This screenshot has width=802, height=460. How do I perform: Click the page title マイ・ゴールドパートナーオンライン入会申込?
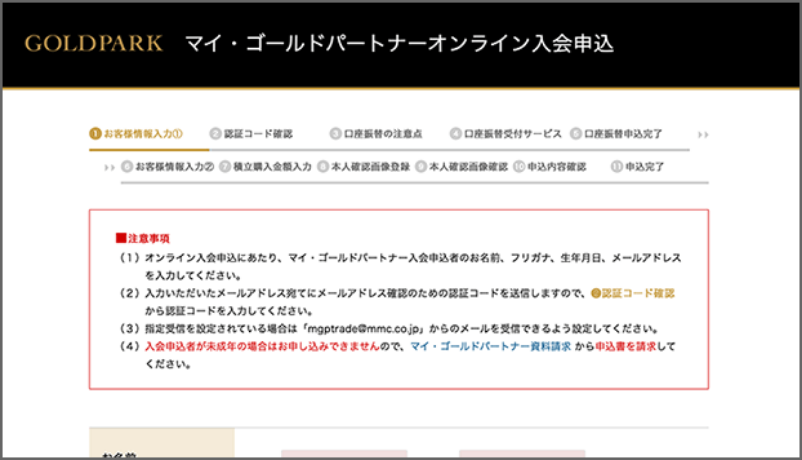pos(399,43)
